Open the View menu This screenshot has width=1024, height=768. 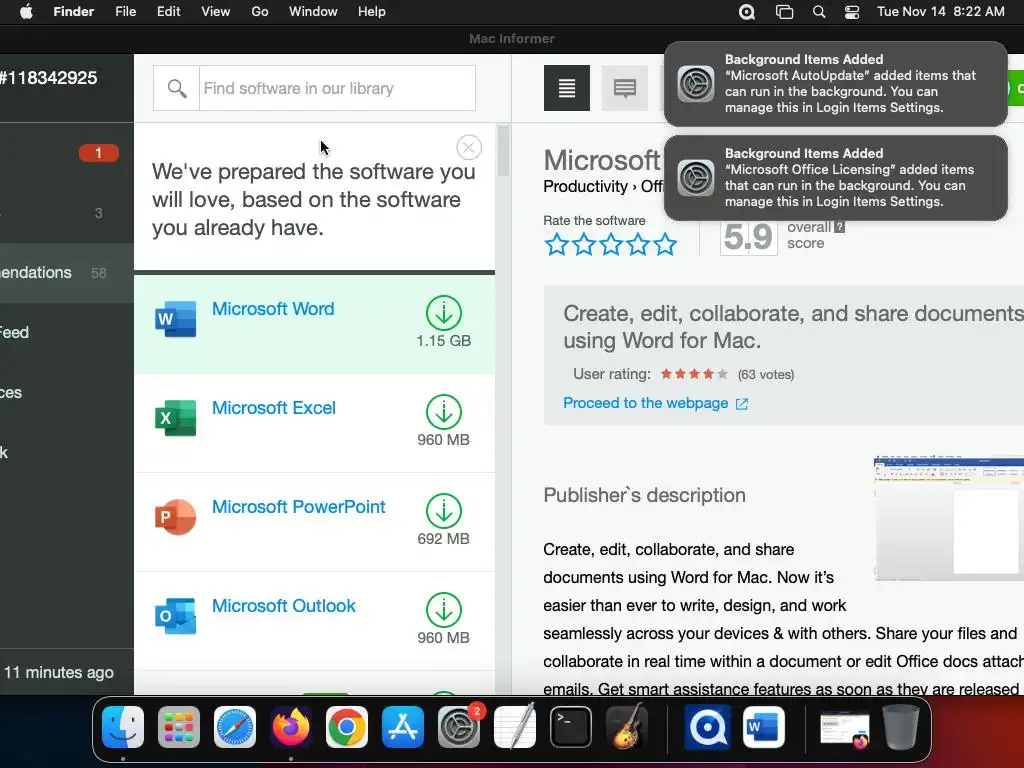click(x=216, y=12)
